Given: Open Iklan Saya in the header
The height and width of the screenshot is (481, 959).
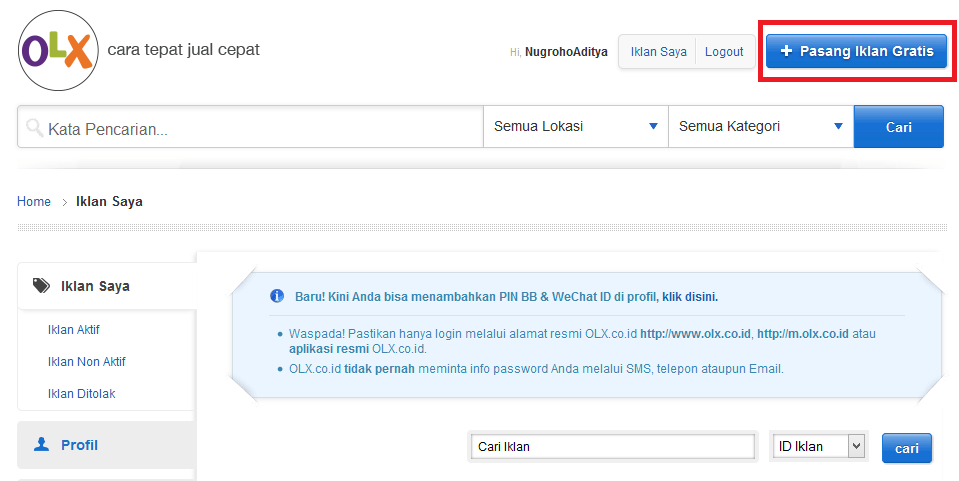Looking at the screenshot, I should [x=659, y=52].
